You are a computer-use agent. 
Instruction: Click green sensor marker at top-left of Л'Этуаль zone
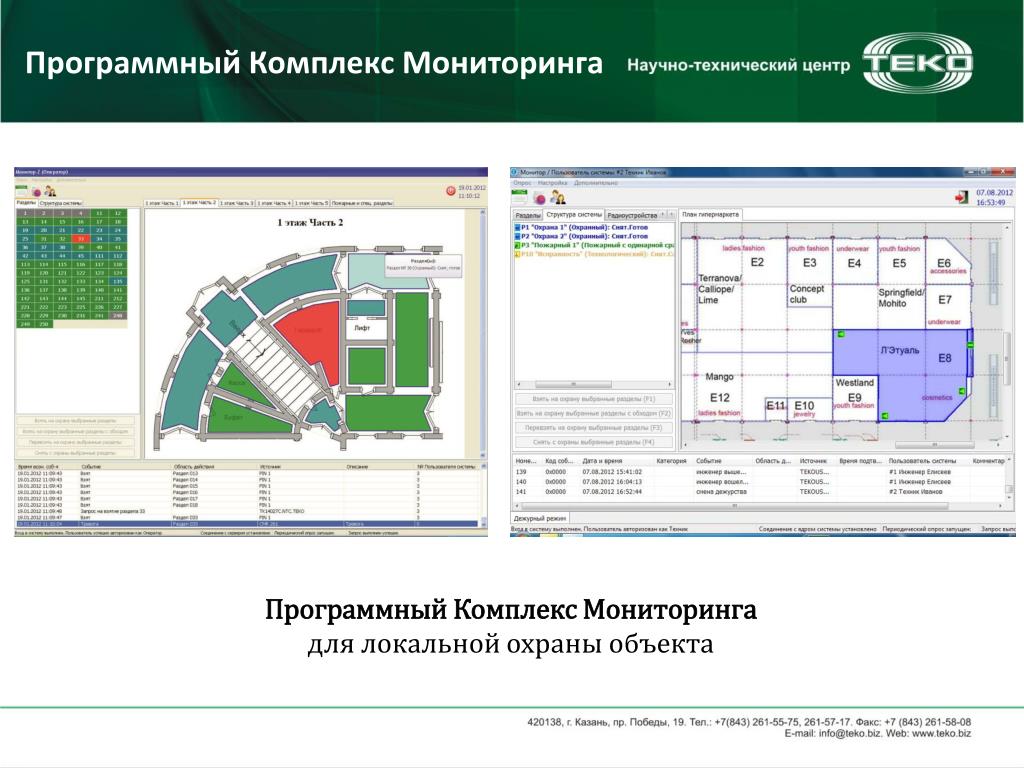click(841, 334)
